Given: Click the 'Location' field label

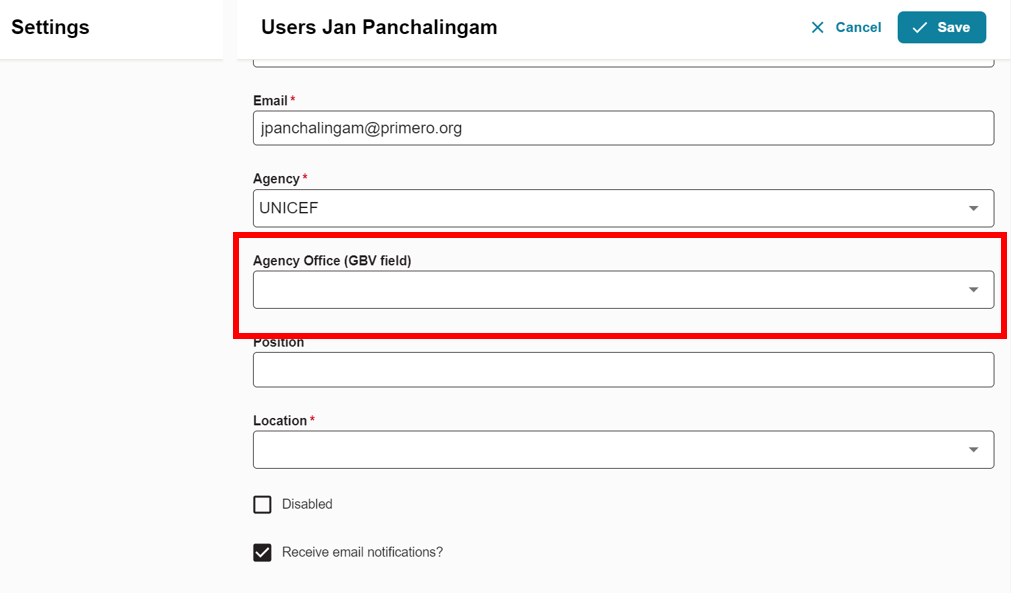Looking at the screenshot, I should pyautogui.click(x=280, y=420).
